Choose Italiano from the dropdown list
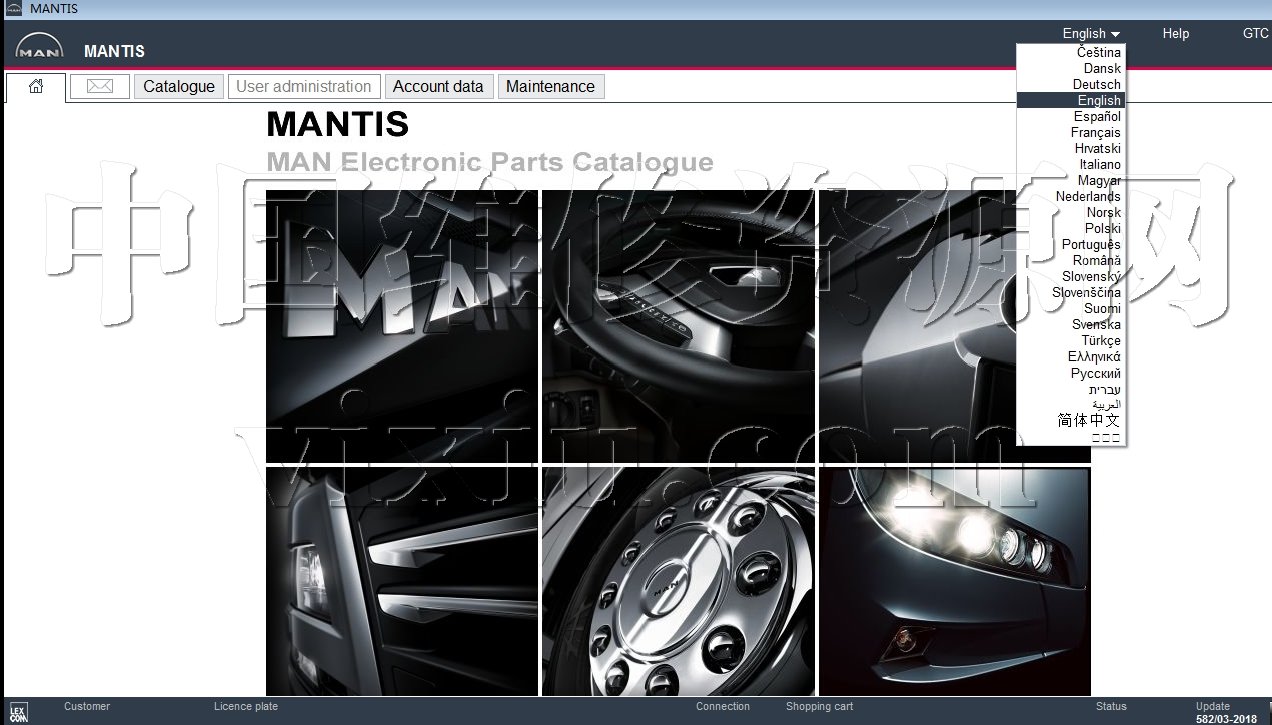Image resolution: width=1272 pixels, height=725 pixels. (x=1099, y=165)
